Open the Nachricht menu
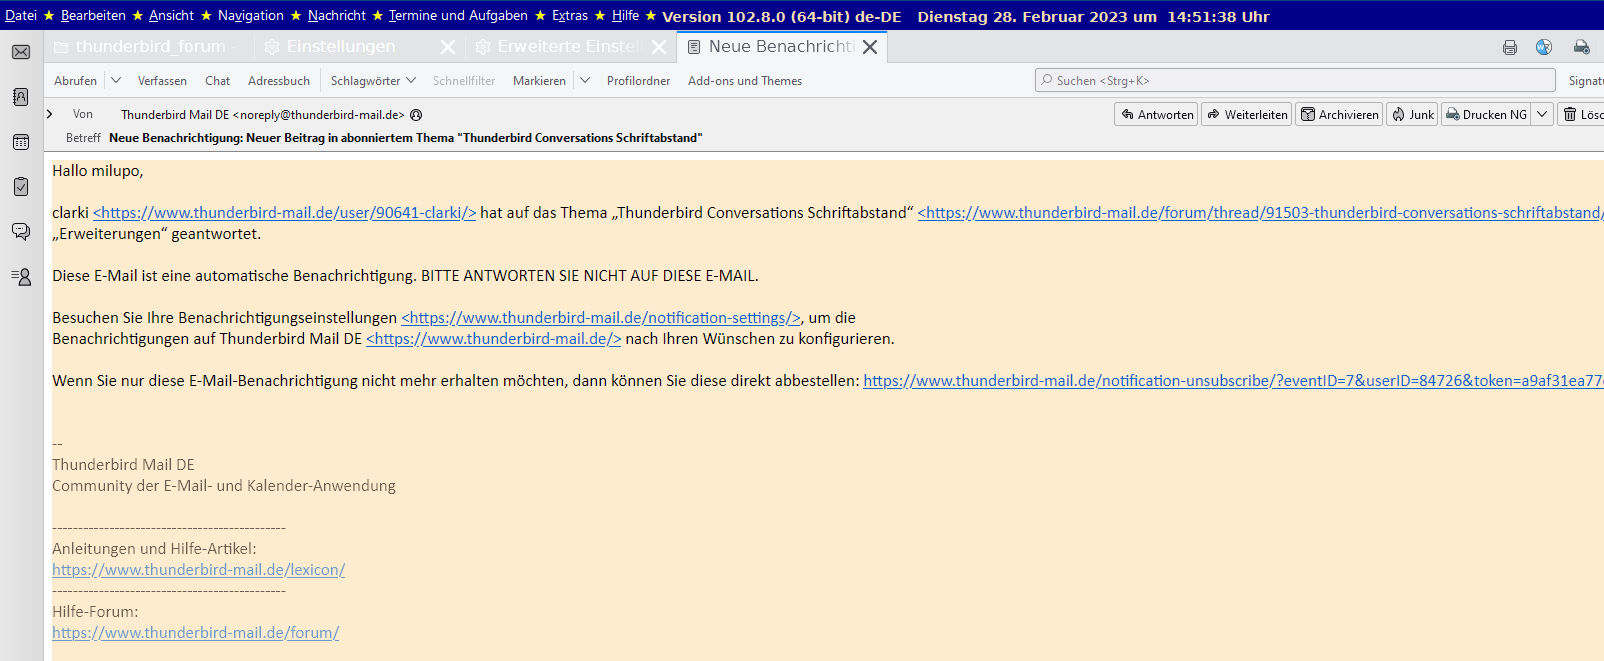 (337, 15)
